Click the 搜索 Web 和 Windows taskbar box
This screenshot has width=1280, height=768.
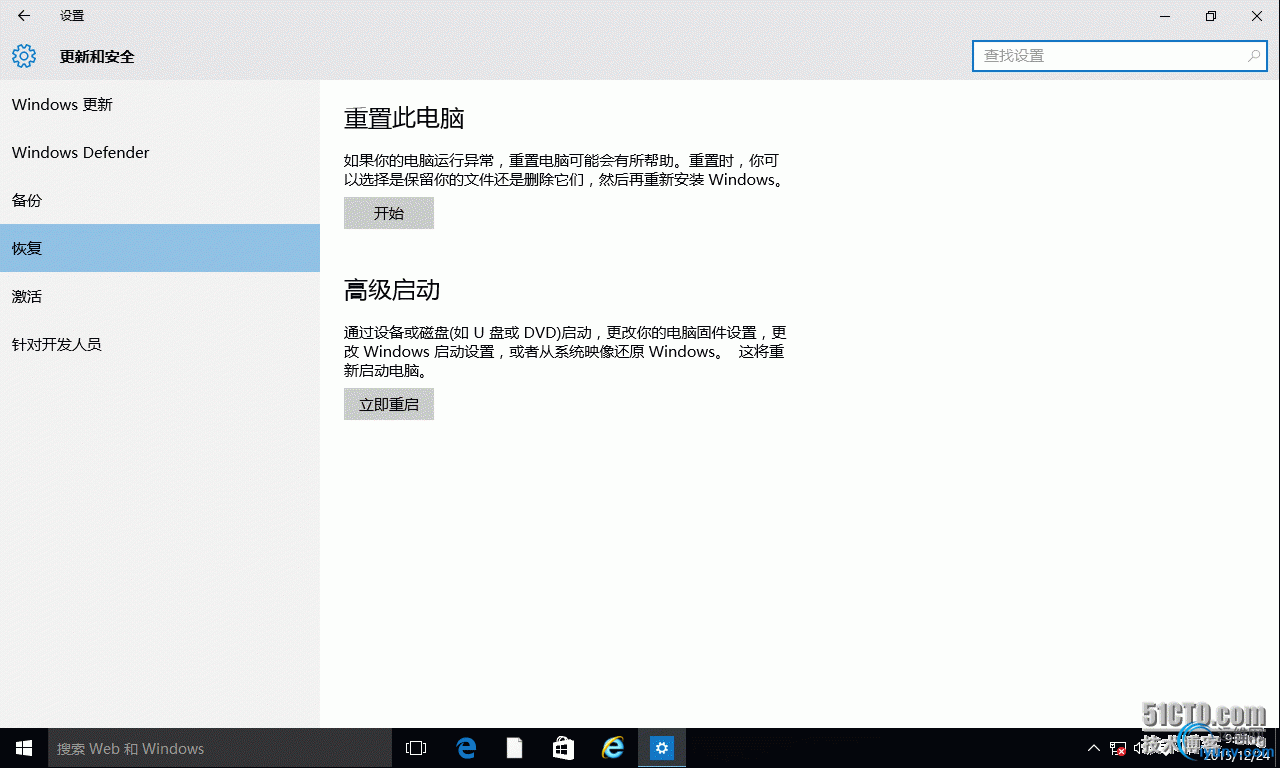220,748
